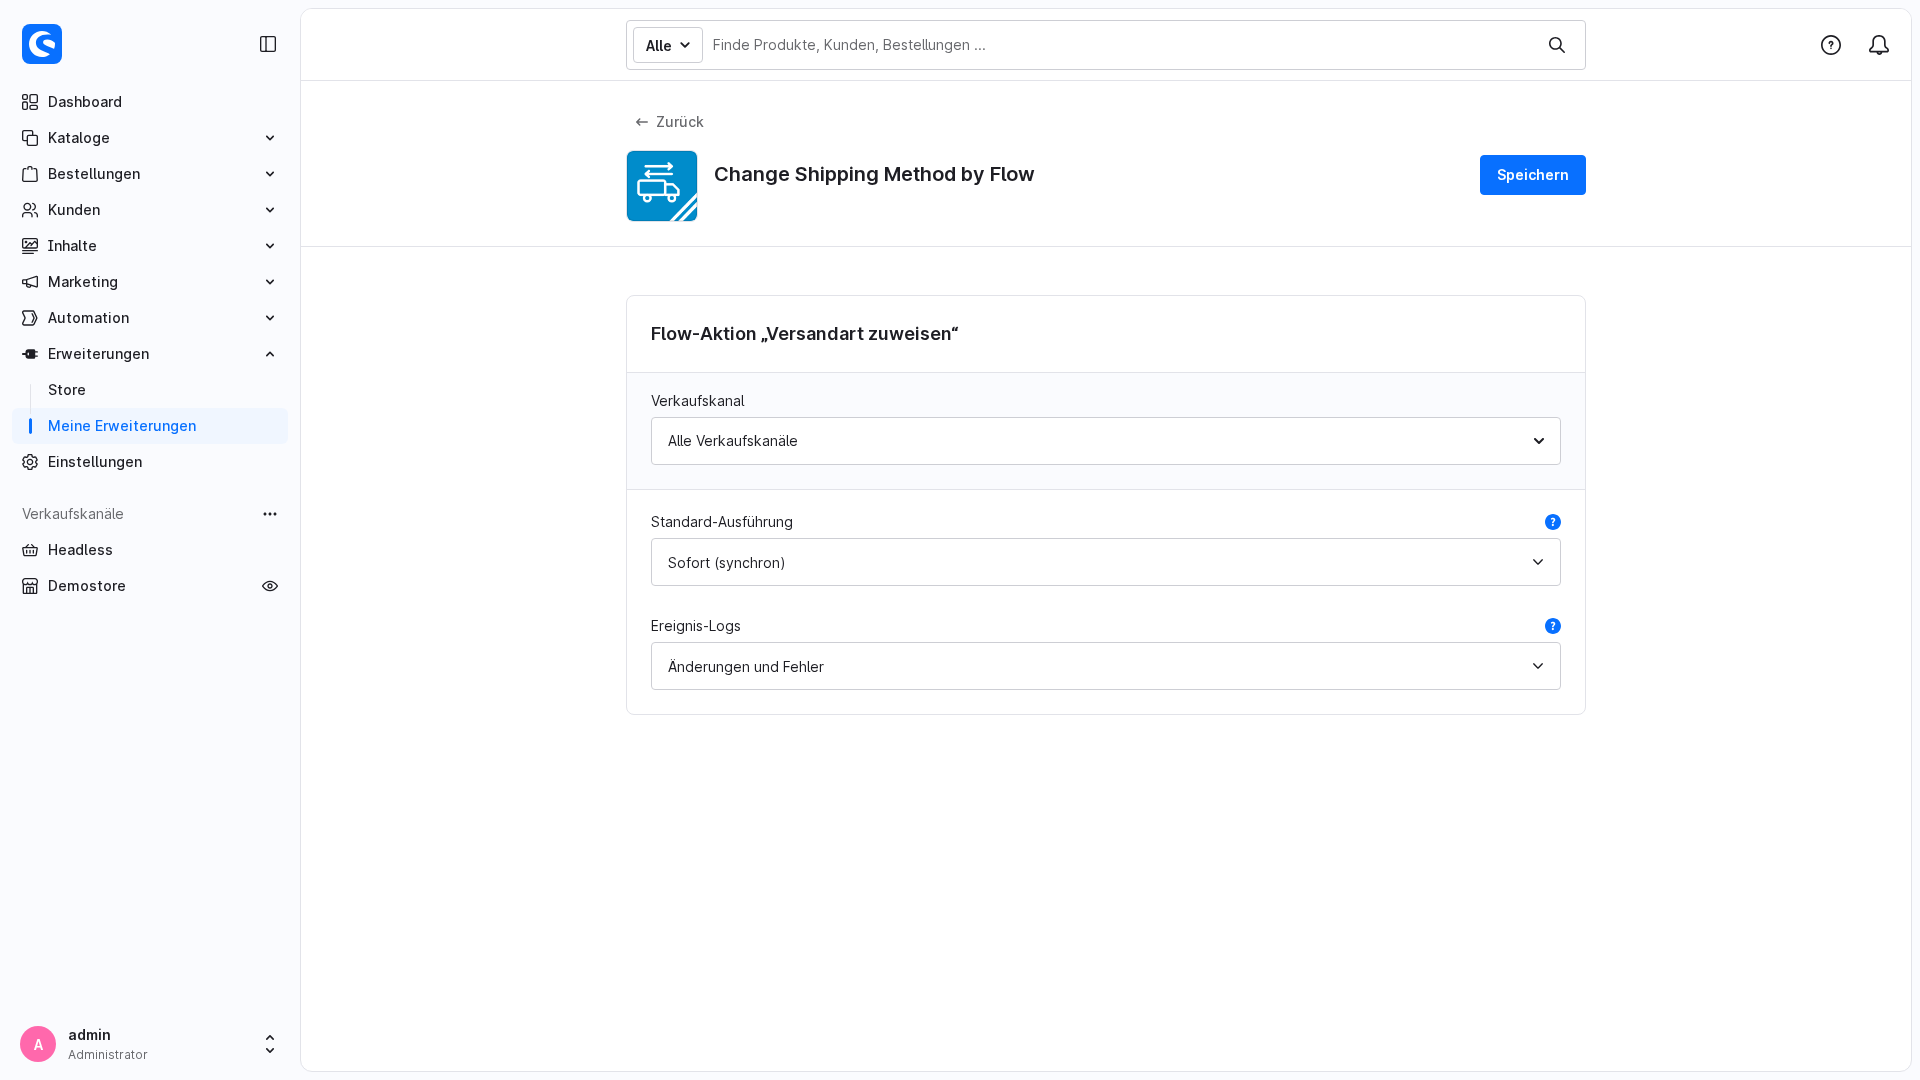This screenshot has height=1080, width=1920.
Task: Click the admin avatar icon
Action: tap(38, 1044)
